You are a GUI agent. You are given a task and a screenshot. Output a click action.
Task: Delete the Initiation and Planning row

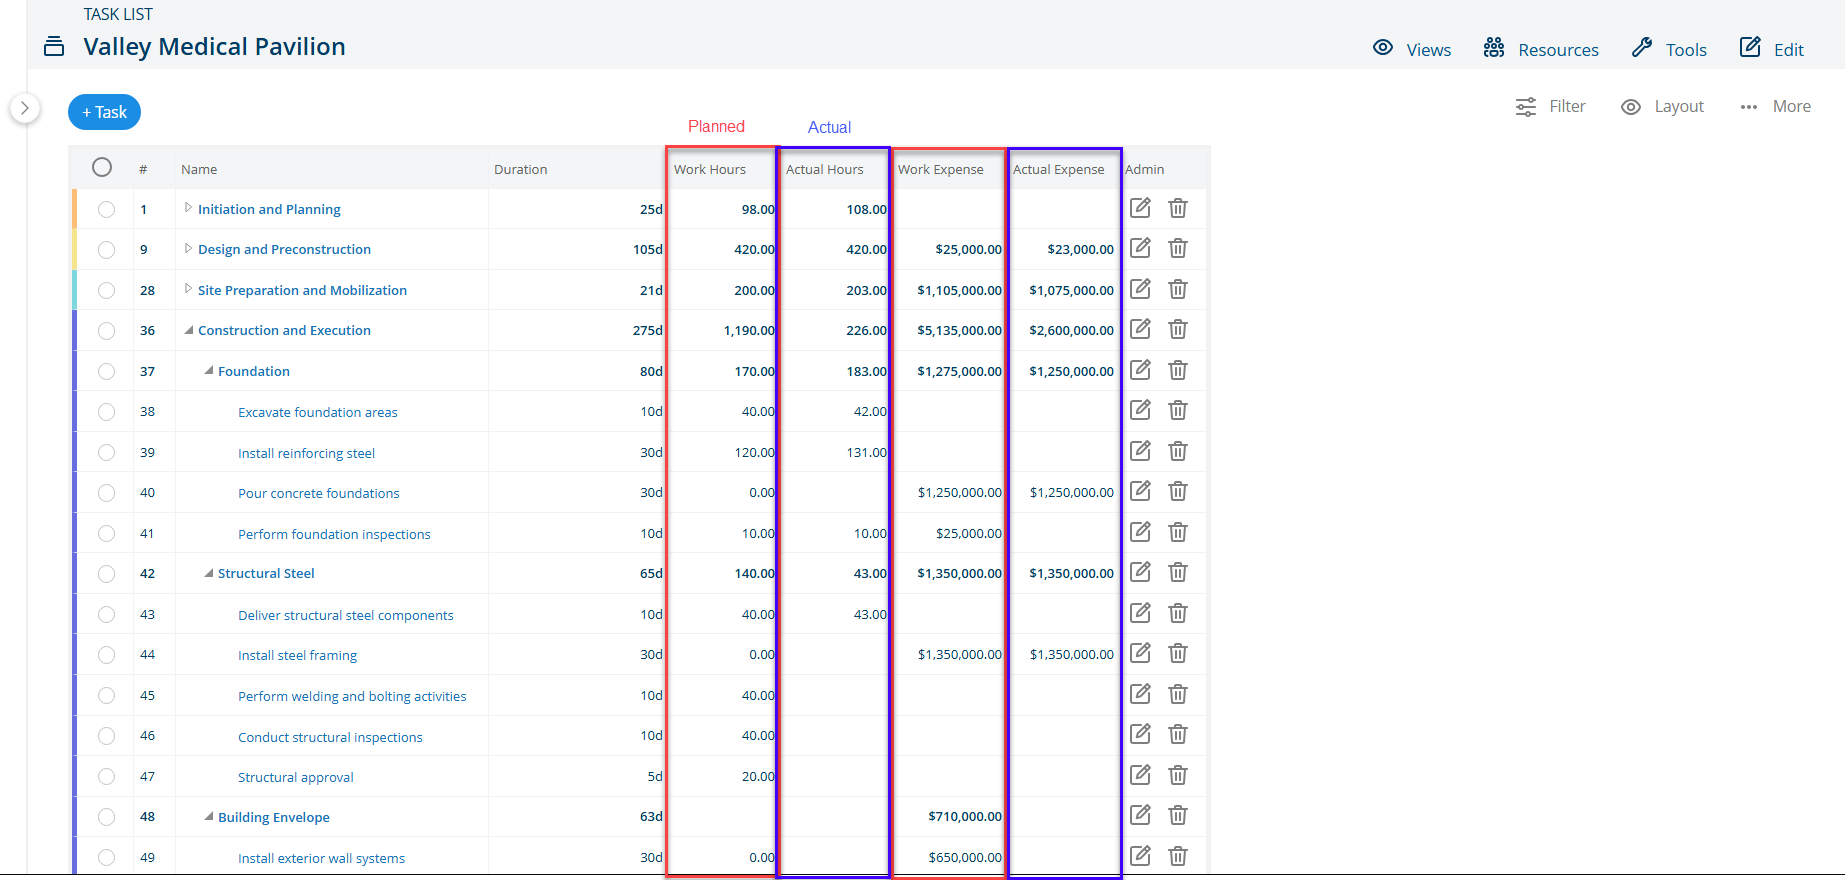[x=1178, y=208]
